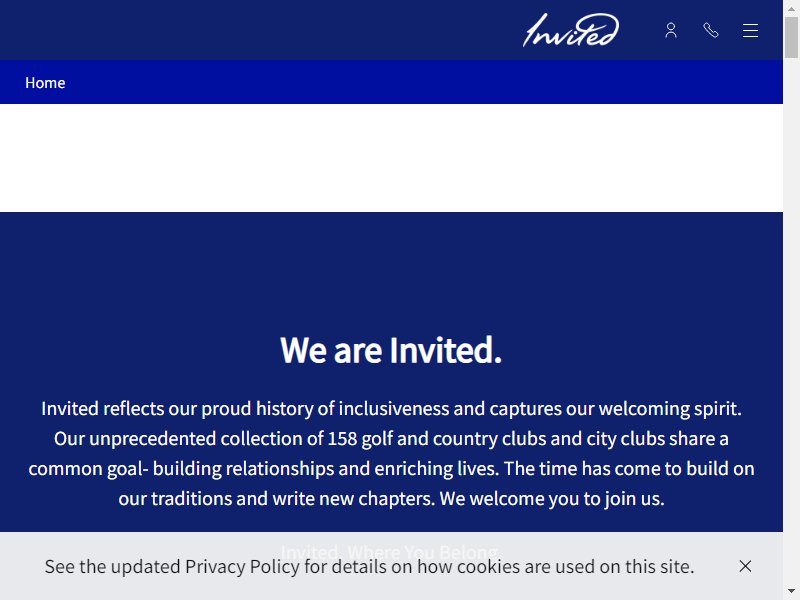The width and height of the screenshot is (800, 600).
Task: Click the vertical scrollbar thumb
Action: point(791,38)
